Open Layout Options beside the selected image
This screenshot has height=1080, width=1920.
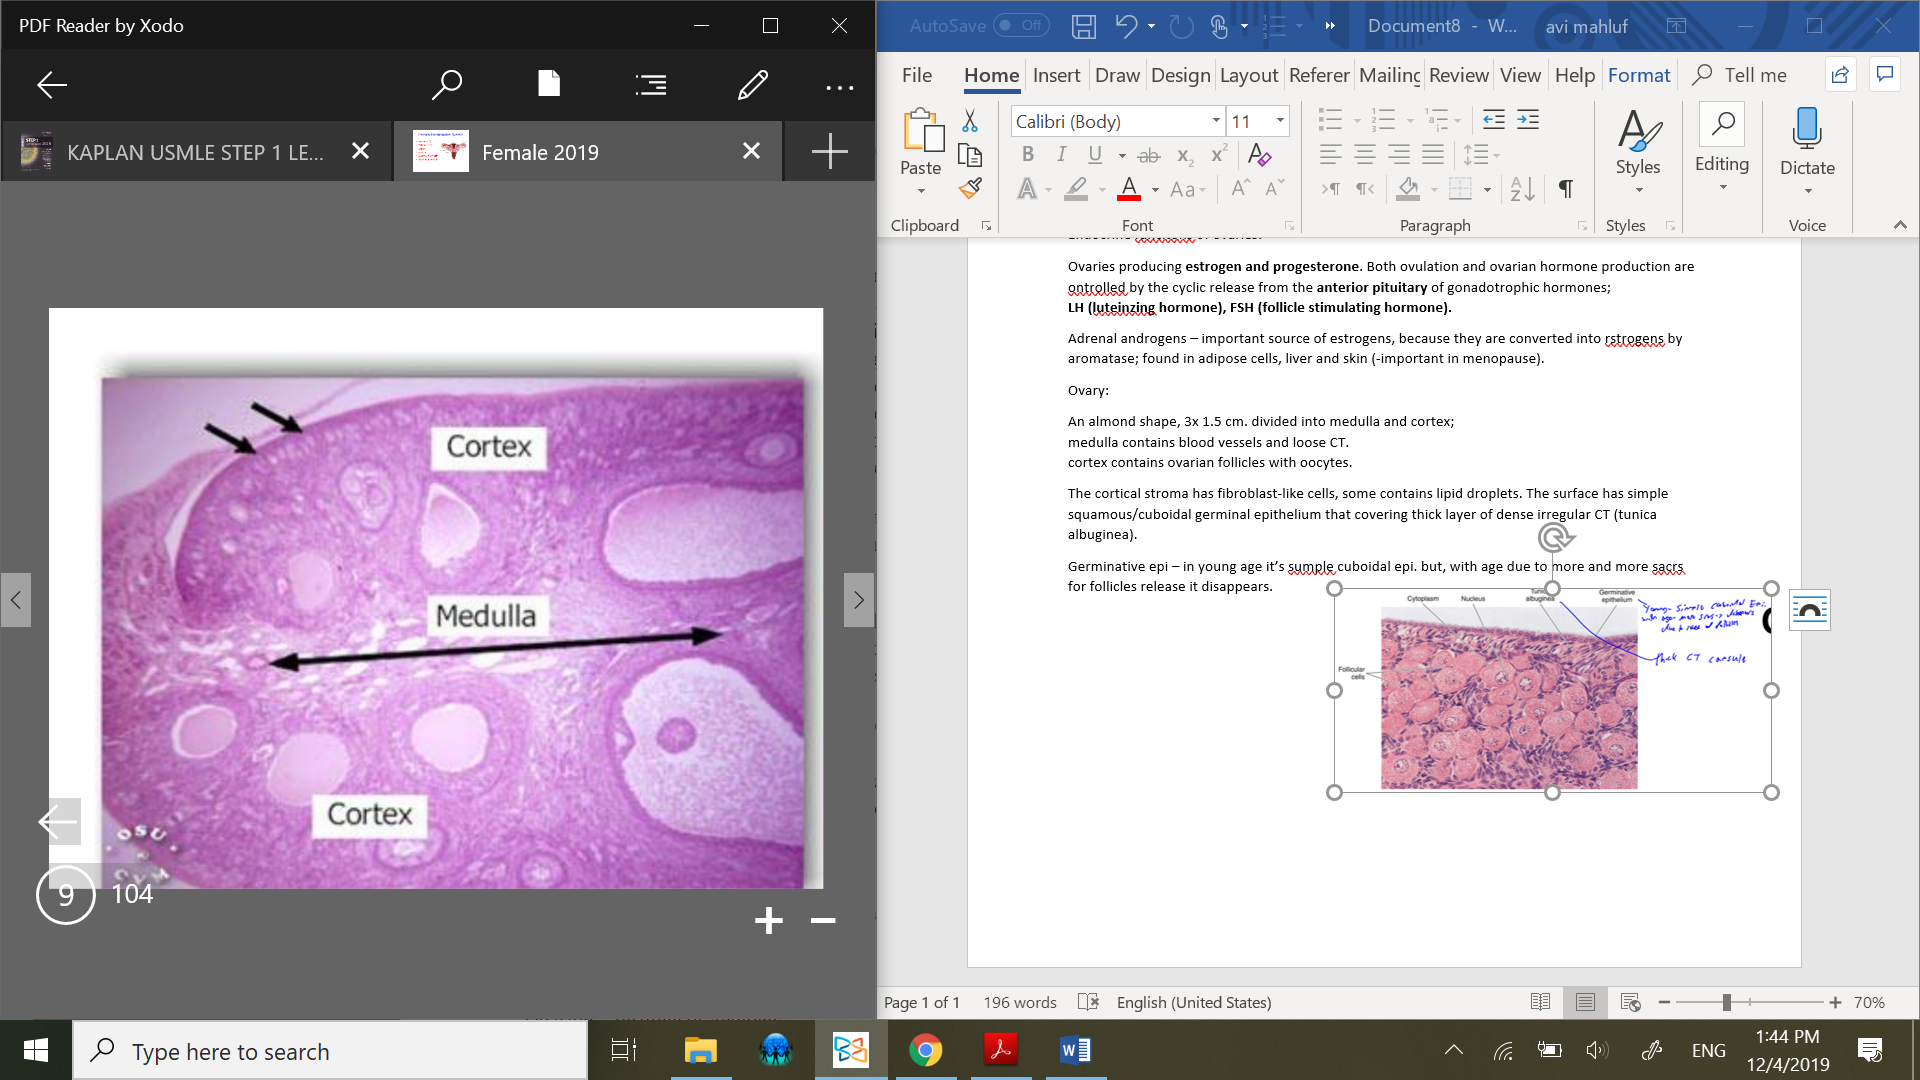click(1809, 610)
